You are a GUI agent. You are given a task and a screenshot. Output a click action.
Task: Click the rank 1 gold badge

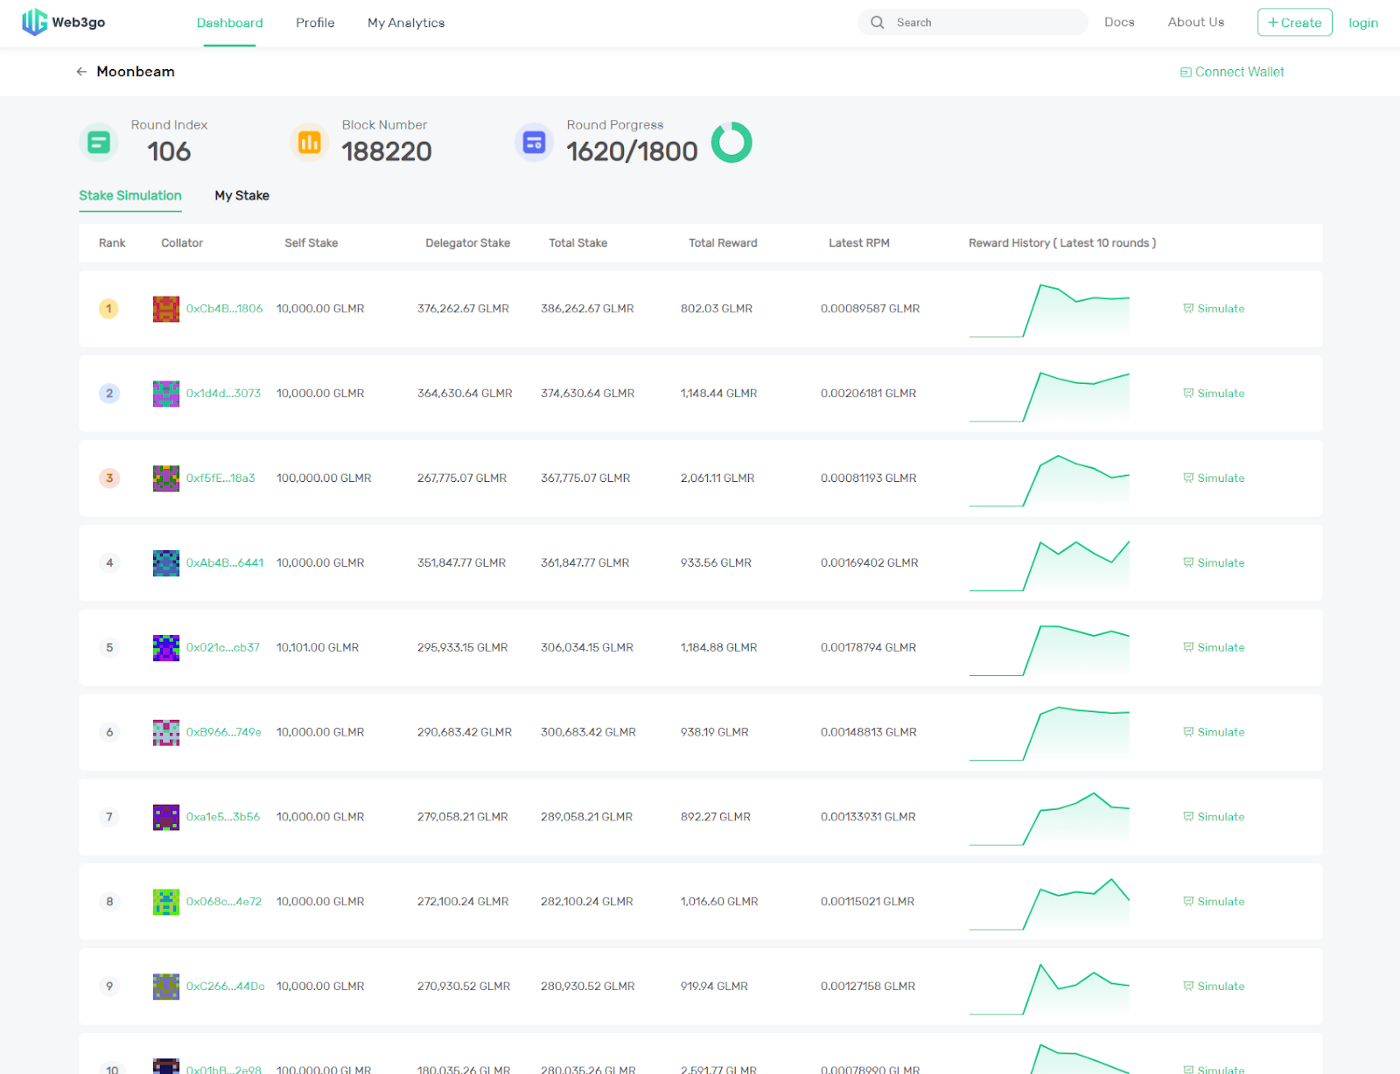coord(109,309)
